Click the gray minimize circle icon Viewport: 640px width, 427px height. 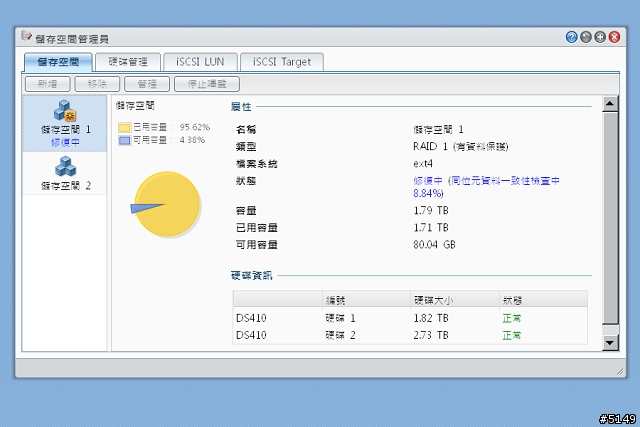586,37
